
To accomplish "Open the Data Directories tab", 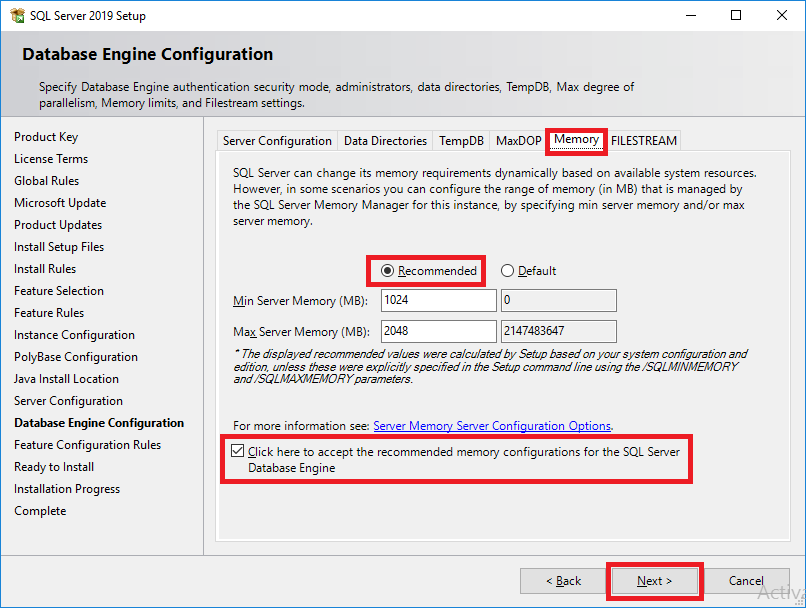I will click(x=385, y=141).
